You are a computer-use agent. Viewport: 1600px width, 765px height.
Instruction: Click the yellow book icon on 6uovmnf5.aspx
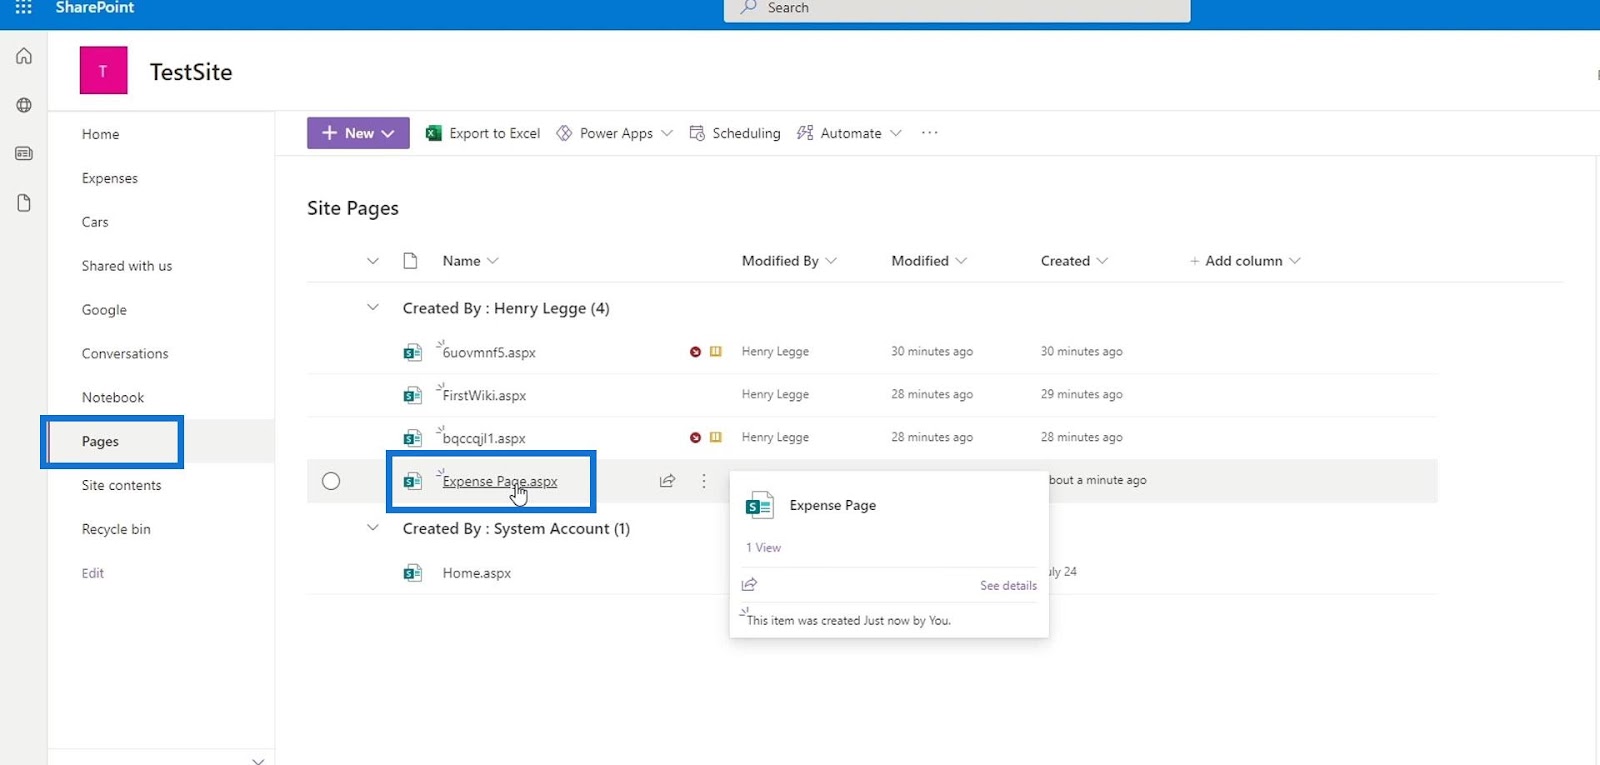tap(716, 352)
